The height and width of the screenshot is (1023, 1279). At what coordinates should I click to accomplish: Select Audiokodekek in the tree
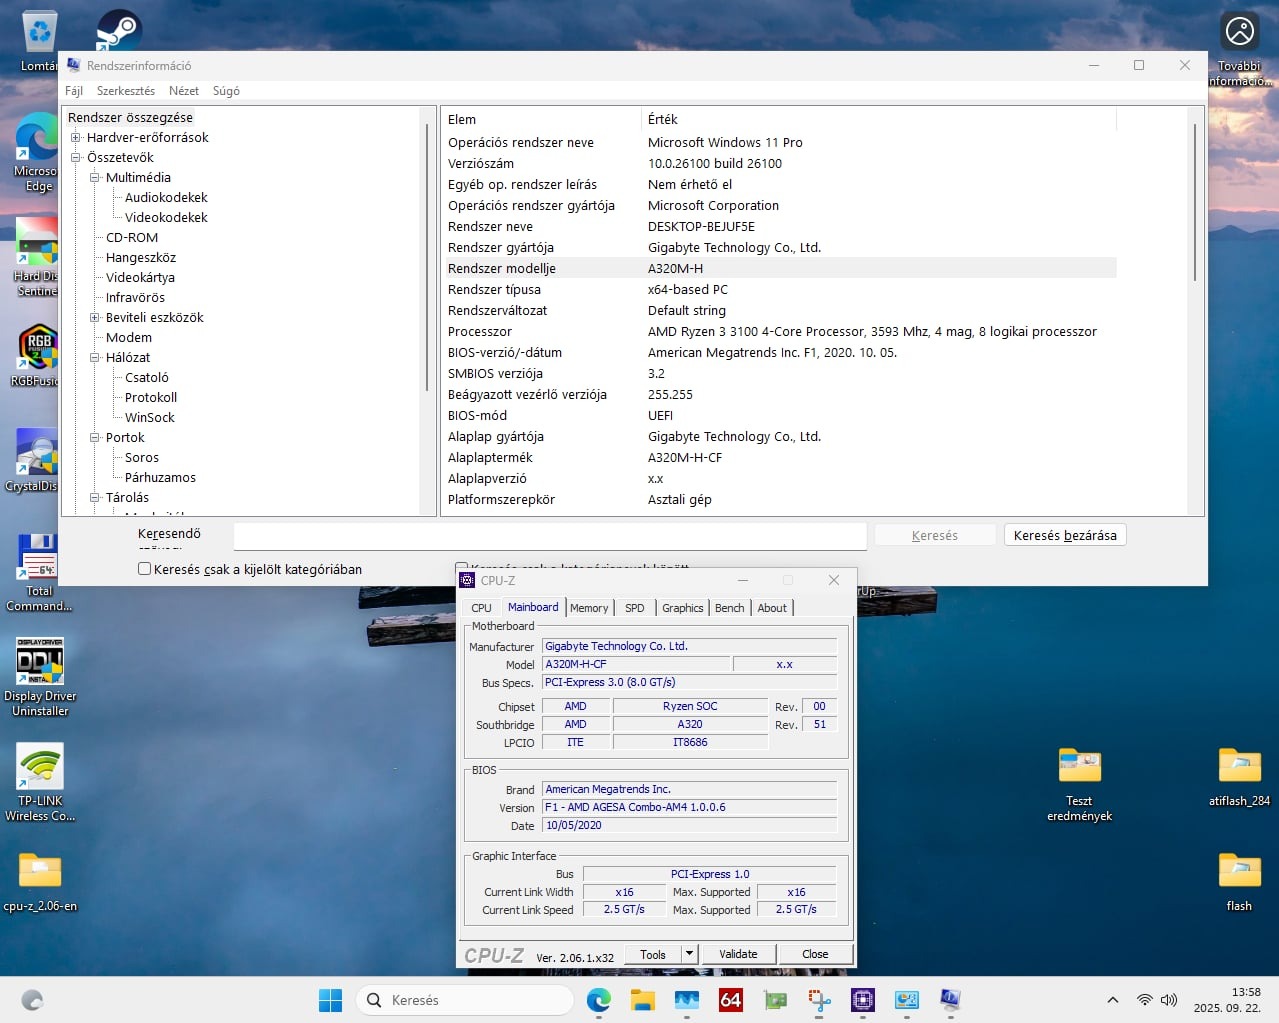166,198
